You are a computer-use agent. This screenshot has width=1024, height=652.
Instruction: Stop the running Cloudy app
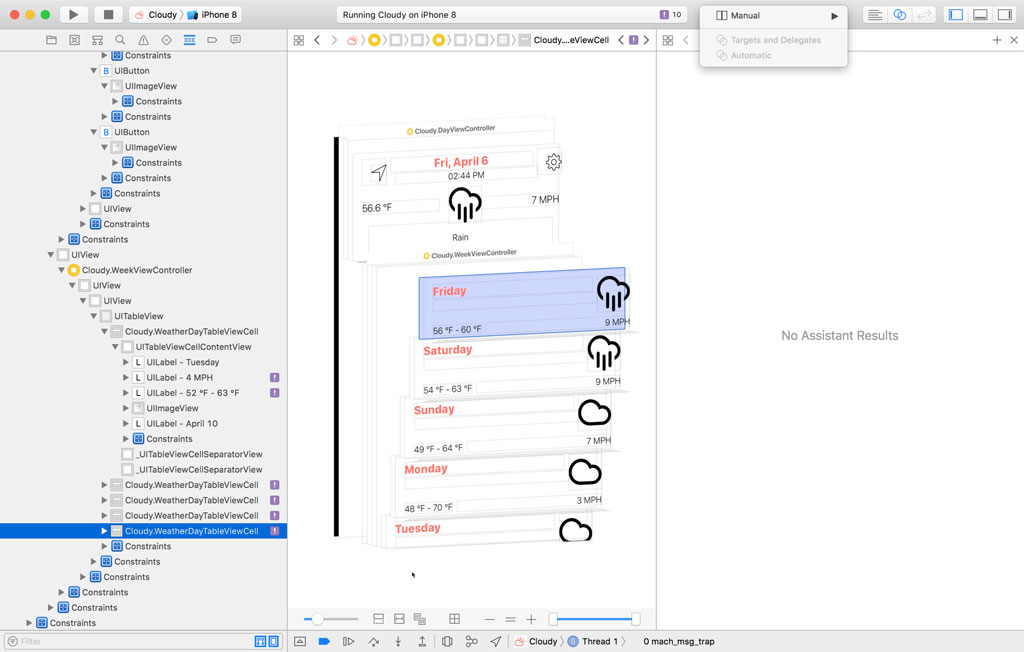[x=107, y=15]
